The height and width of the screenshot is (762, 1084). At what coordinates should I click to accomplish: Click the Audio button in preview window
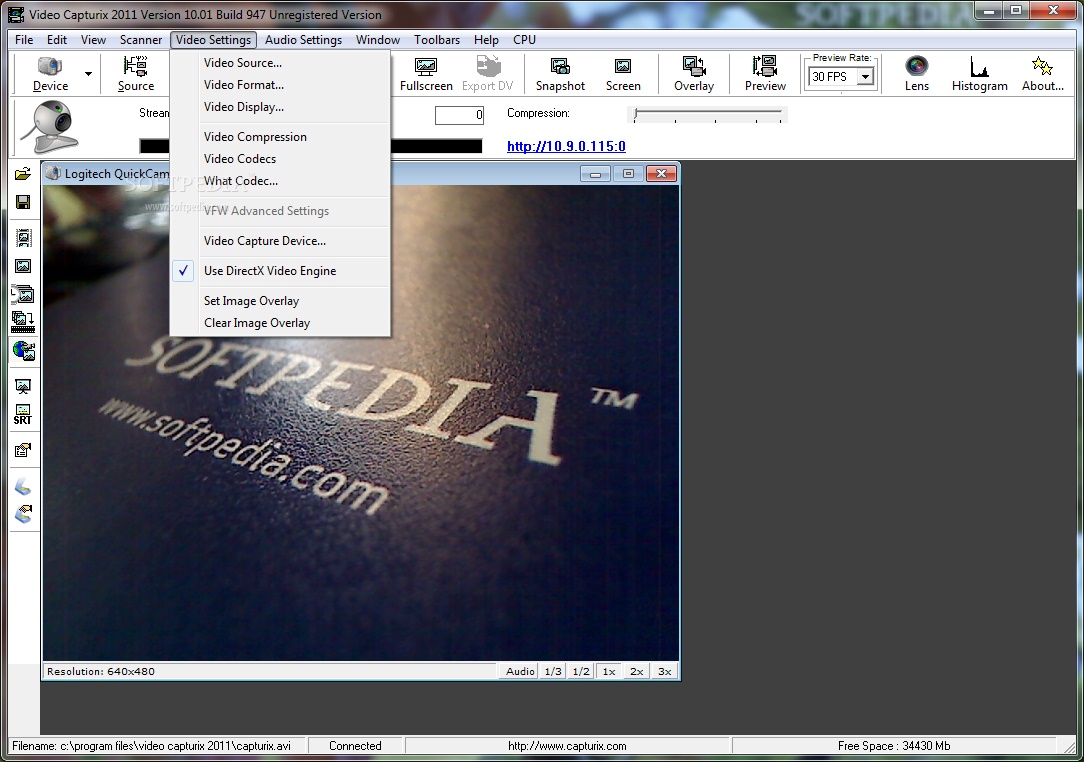coord(520,671)
